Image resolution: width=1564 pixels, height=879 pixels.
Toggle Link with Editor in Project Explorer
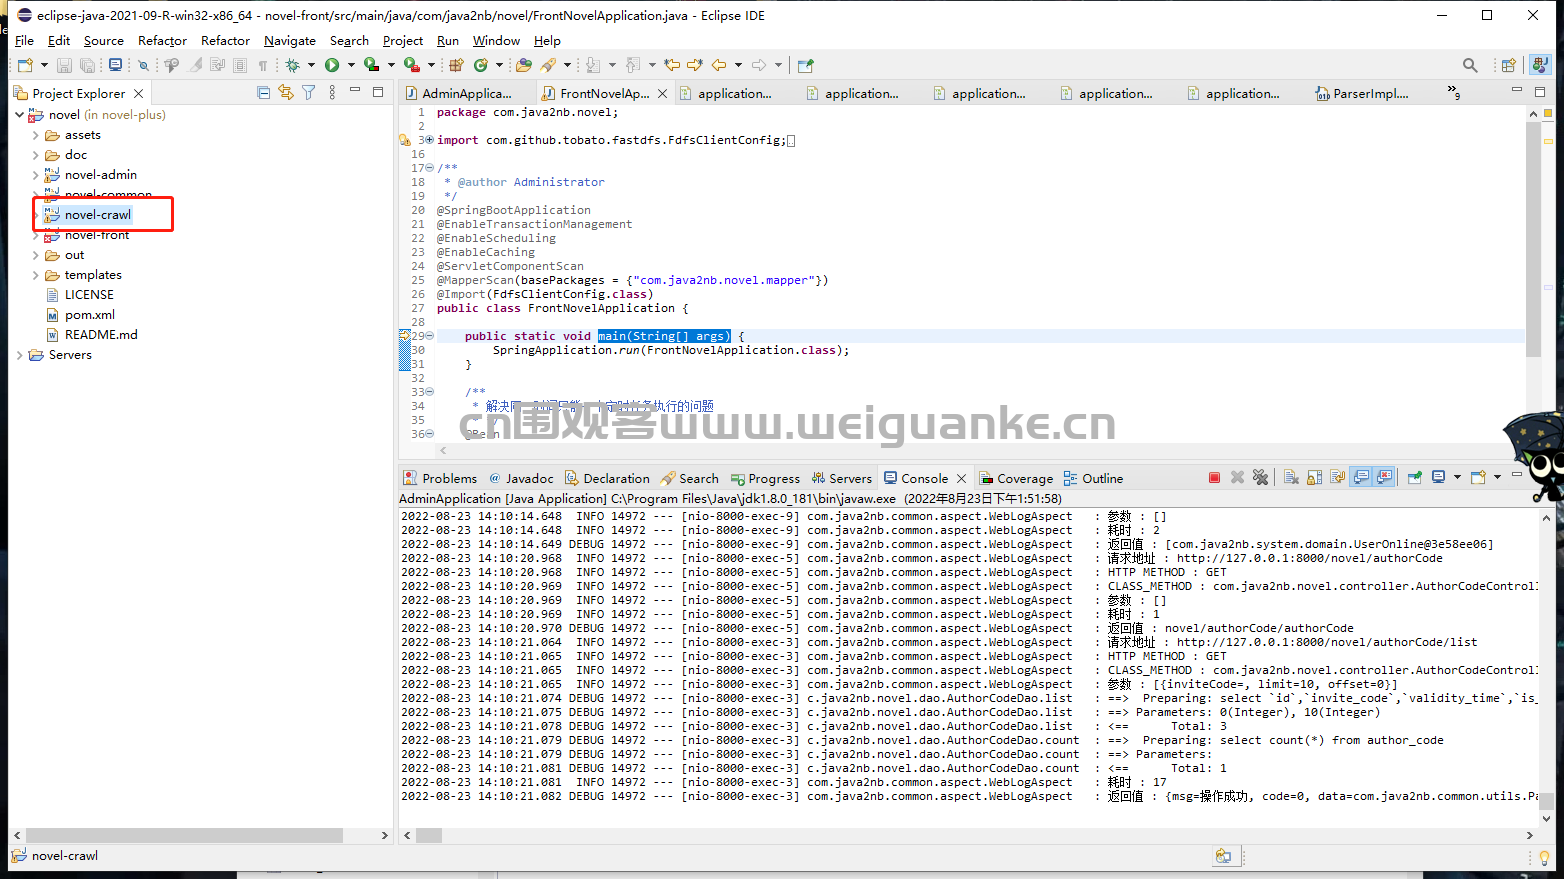[x=286, y=93]
